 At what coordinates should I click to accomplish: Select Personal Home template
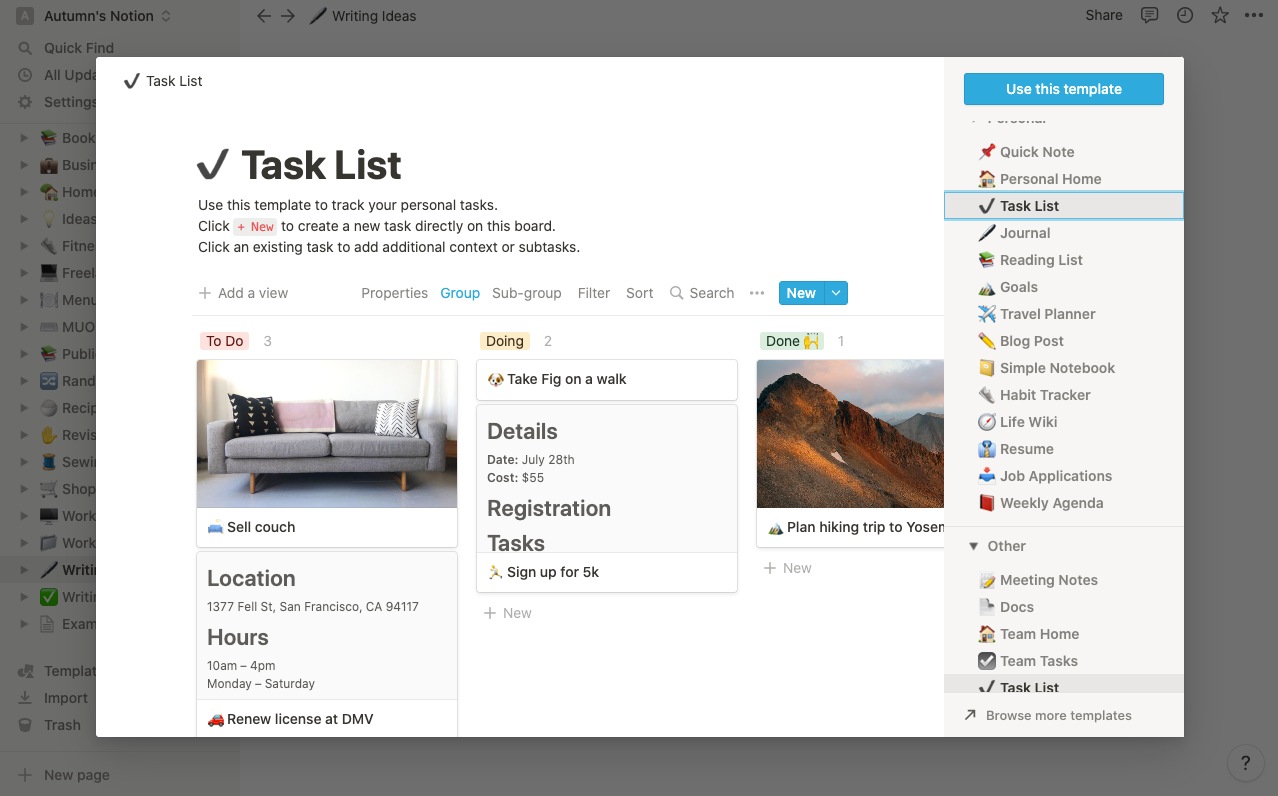[x=1064, y=179]
